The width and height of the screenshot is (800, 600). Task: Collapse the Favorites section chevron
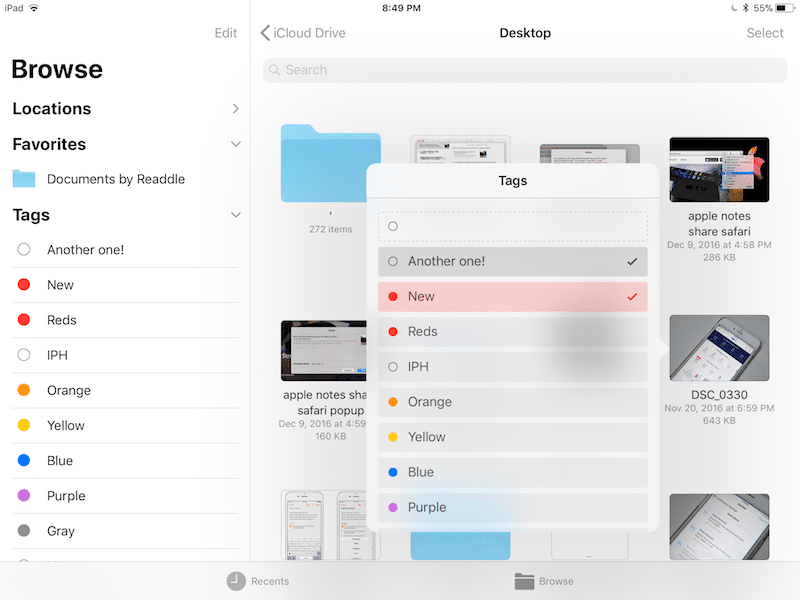click(235, 144)
